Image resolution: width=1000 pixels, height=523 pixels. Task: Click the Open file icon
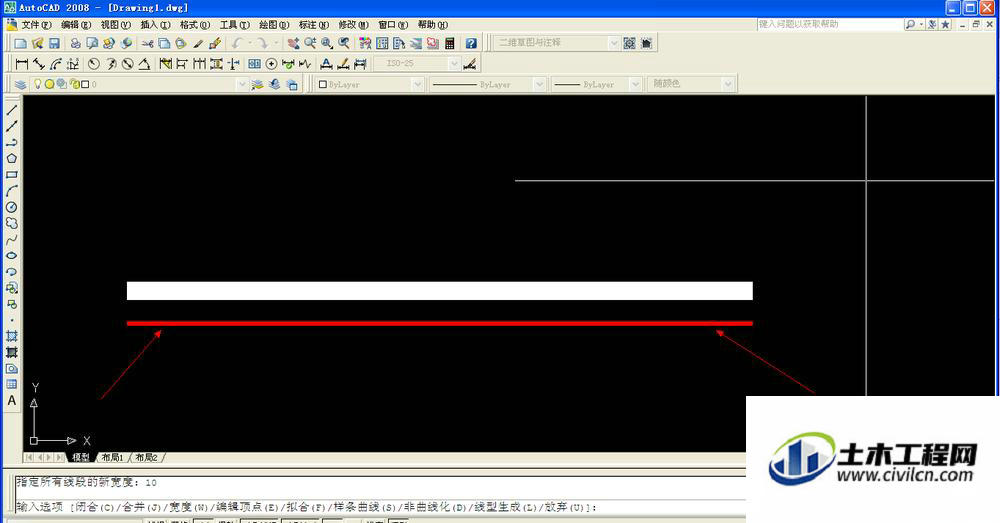point(37,43)
